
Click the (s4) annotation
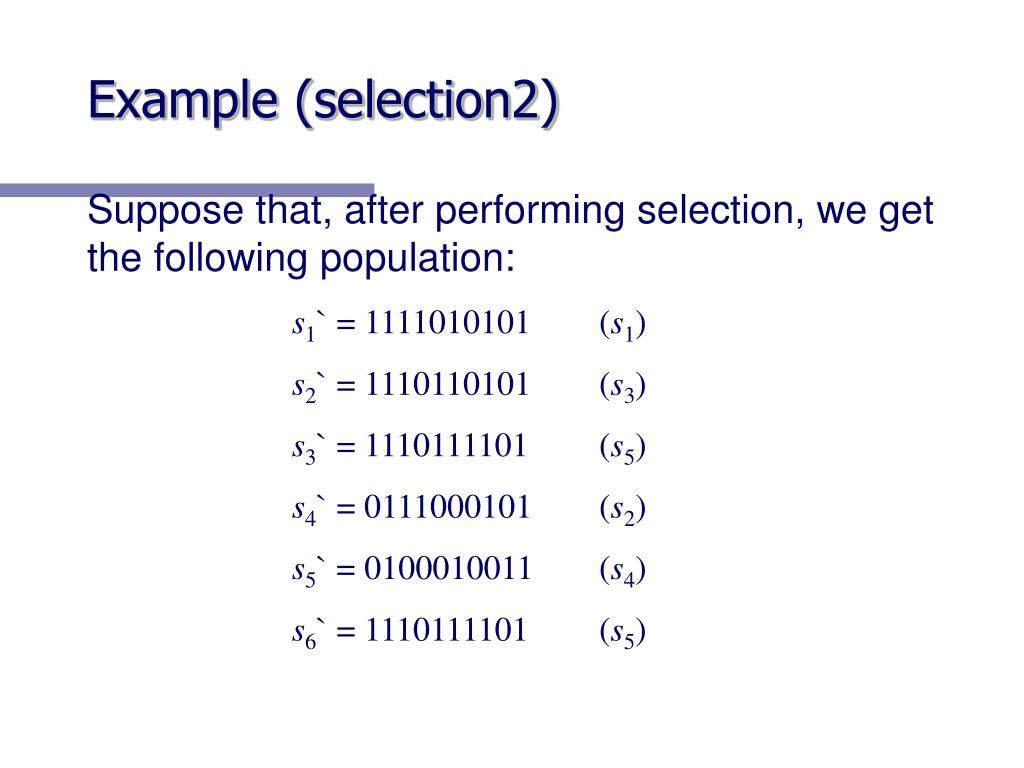pos(622,571)
